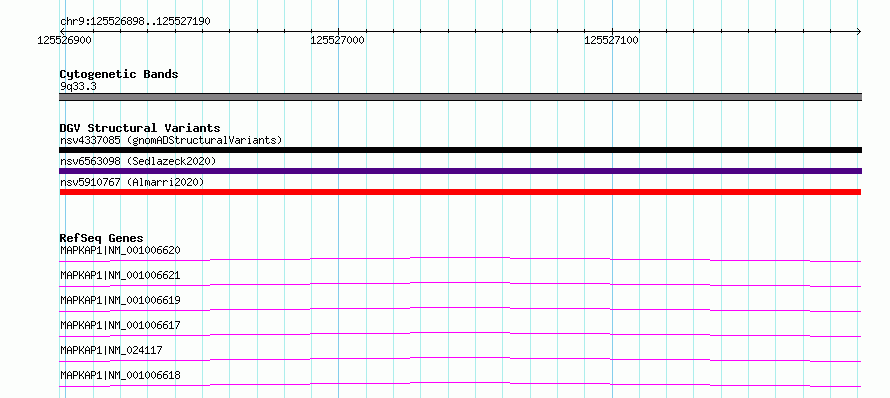
Task: Click the nsv6563098 (Sedlazeck2020) label
Action: (138, 161)
